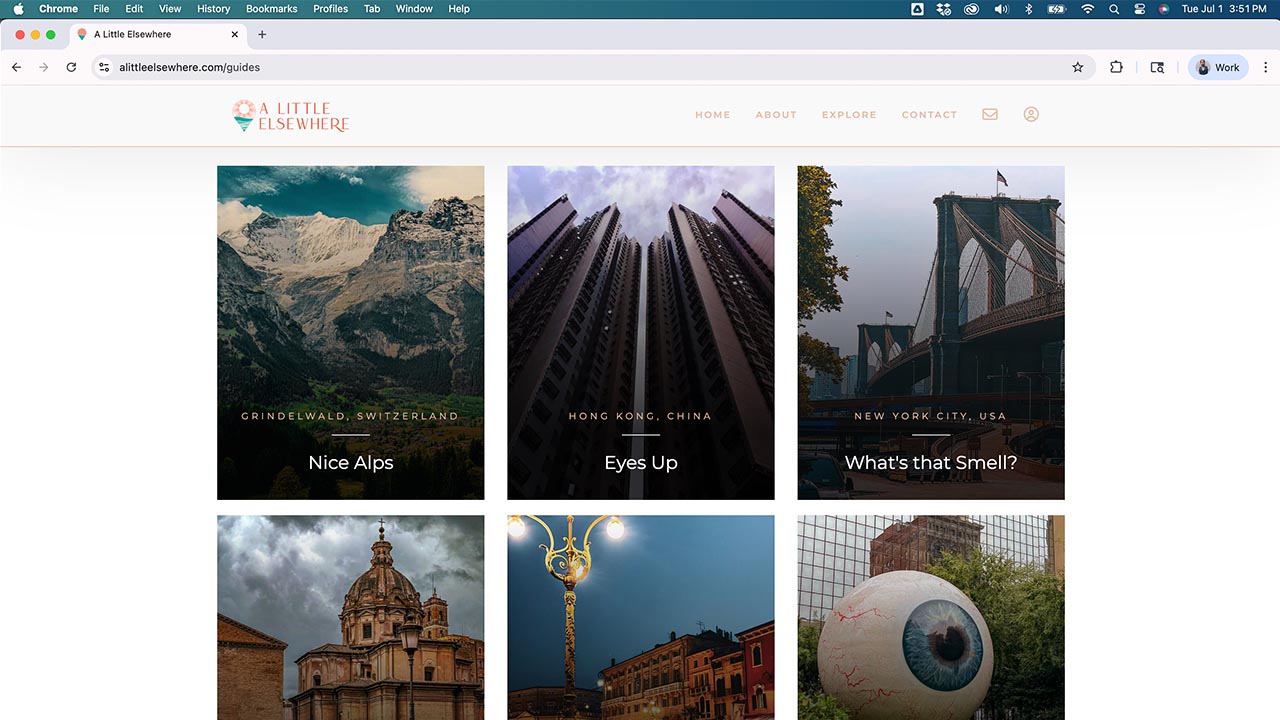The height and width of the screenshot is (720, 1280).
Task: Go back to the previous page
Action: click(16, 67)
